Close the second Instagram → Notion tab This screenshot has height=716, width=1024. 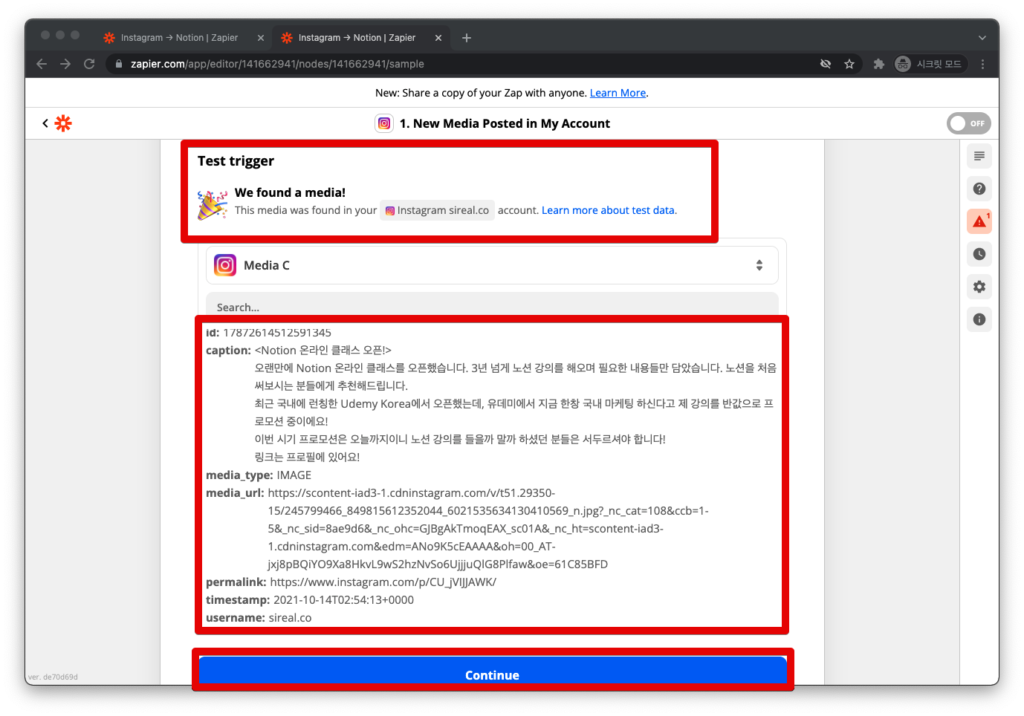[x=438, y=38]
